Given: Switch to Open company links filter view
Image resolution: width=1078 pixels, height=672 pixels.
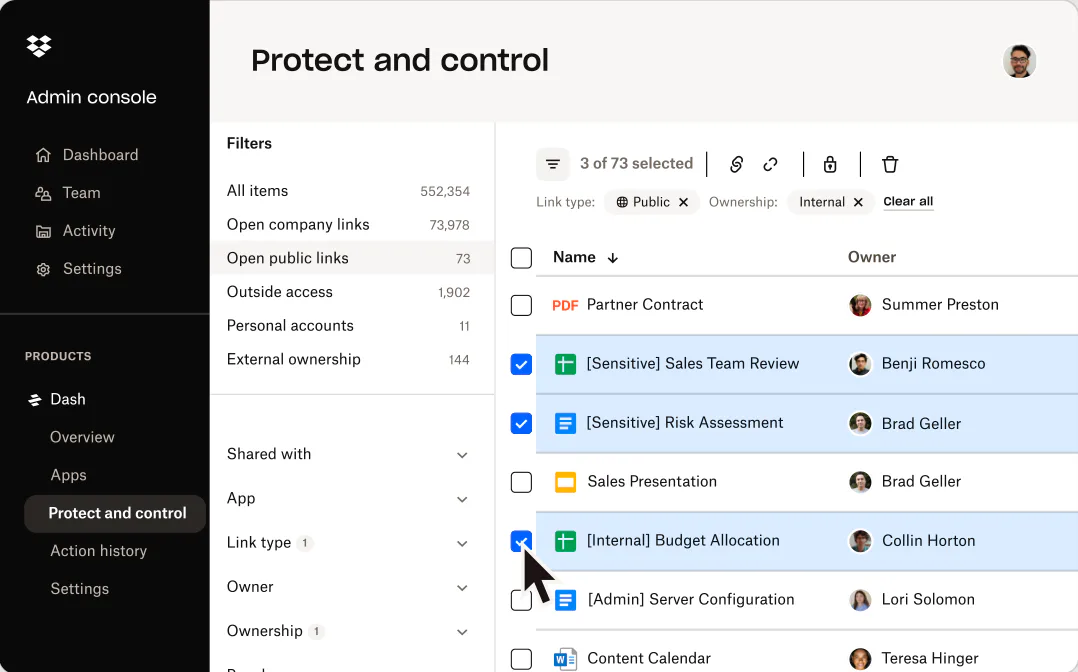Looking at the screenshot, I should pos(297,224).
